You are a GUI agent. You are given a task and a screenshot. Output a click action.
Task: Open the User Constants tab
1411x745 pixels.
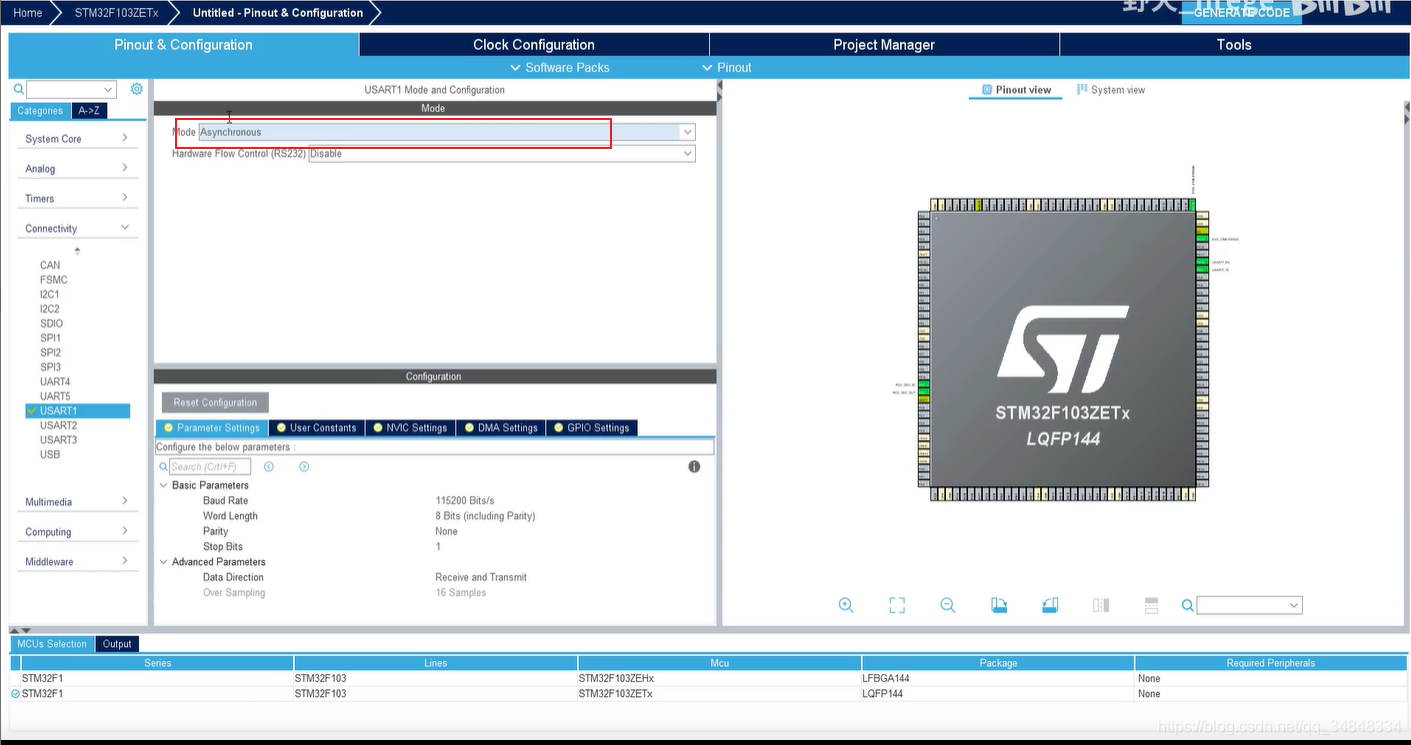317,428
